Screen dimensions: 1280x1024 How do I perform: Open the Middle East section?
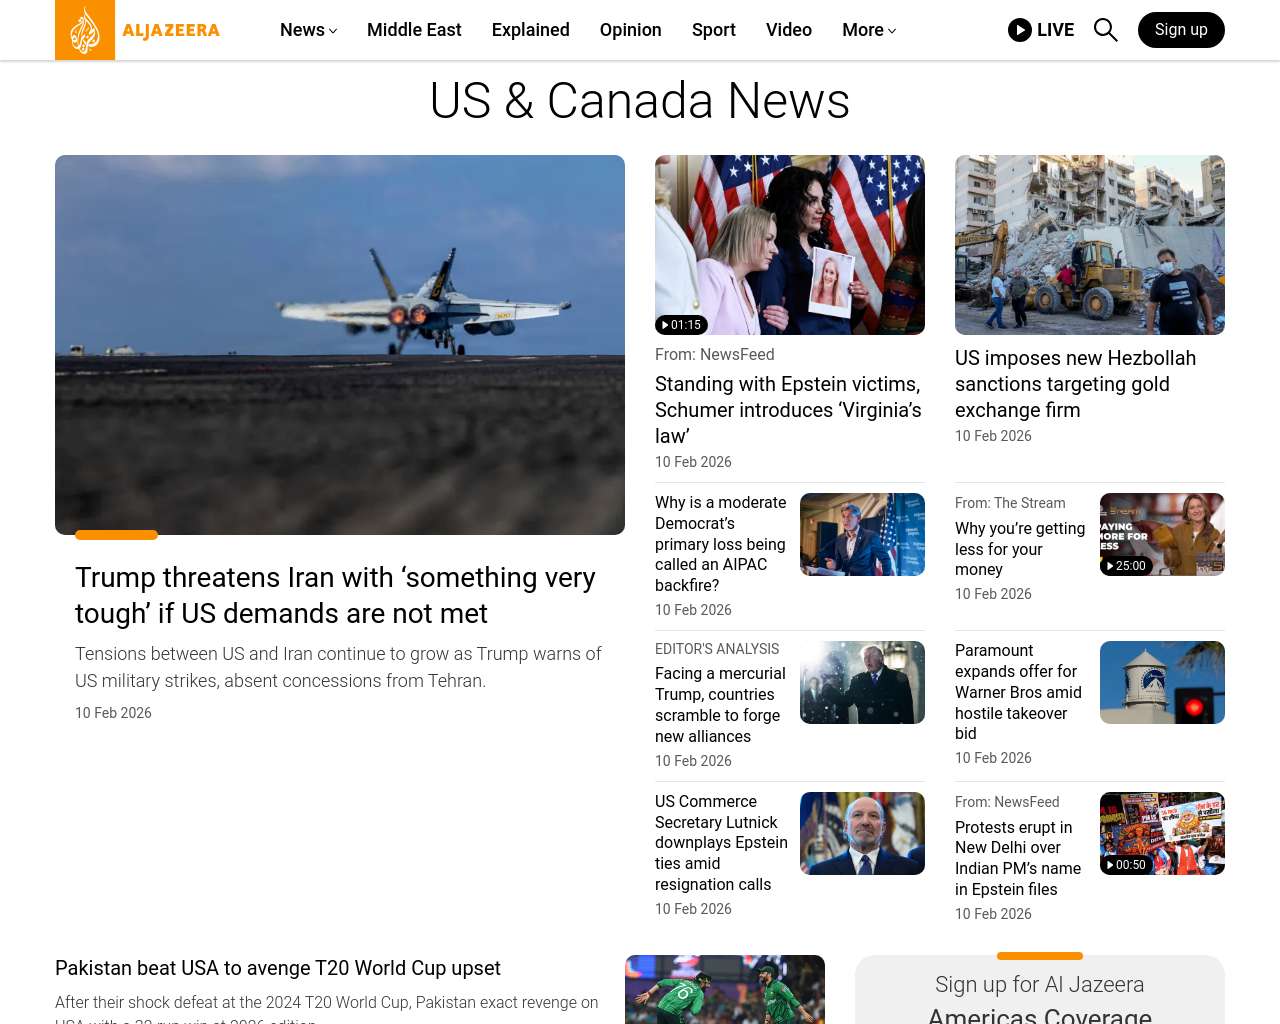(x=414, y=30)
